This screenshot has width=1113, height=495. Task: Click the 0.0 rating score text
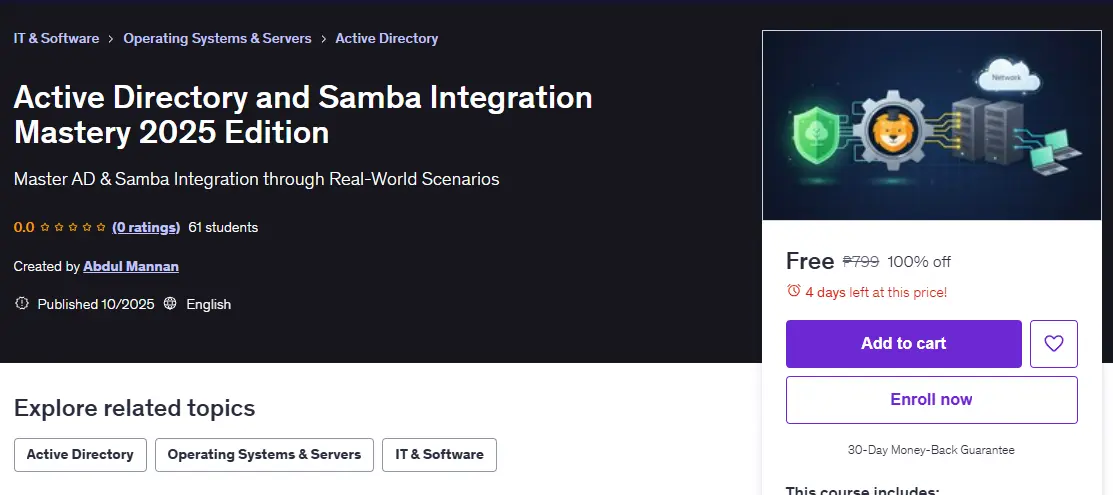(24, 227)
